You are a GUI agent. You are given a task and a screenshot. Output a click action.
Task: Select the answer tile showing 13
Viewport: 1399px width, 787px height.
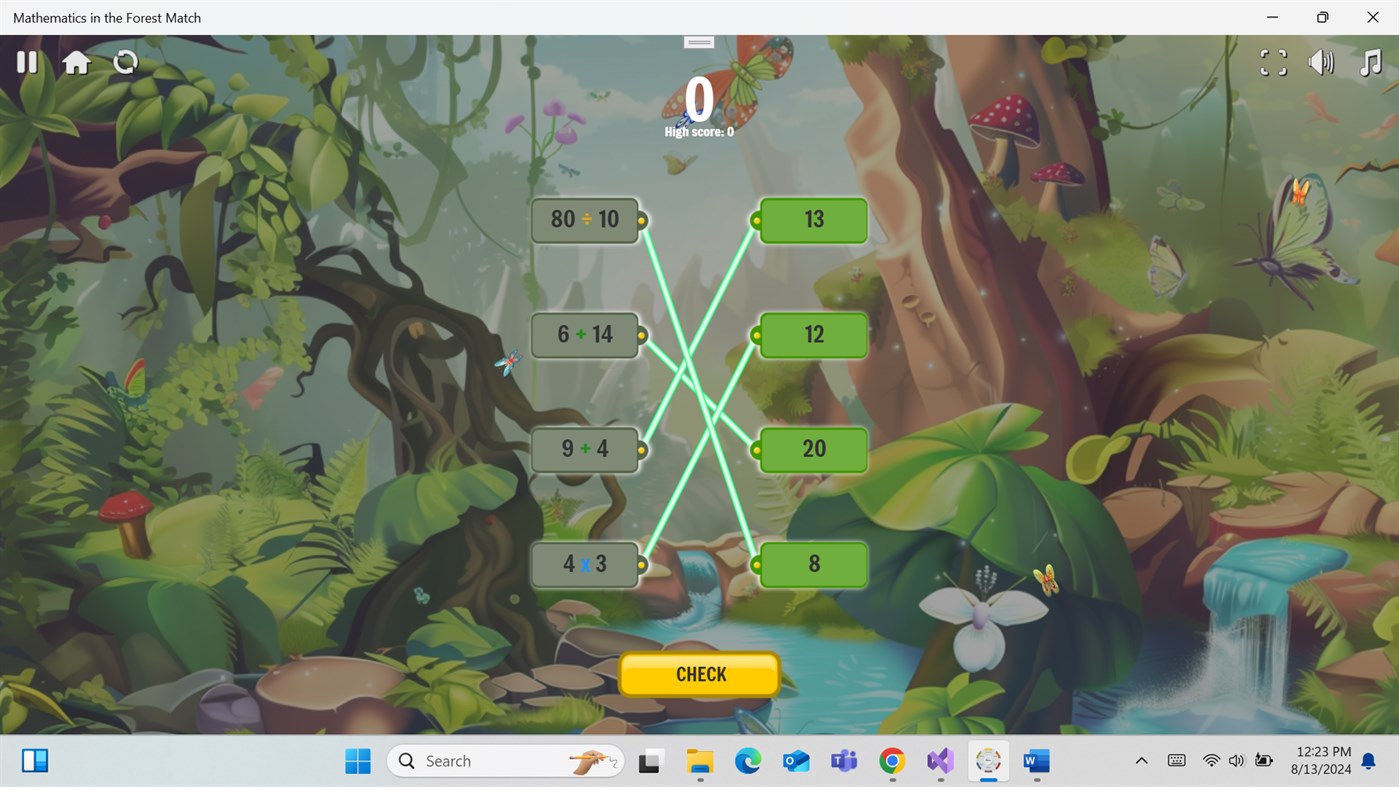click(813, 220)
